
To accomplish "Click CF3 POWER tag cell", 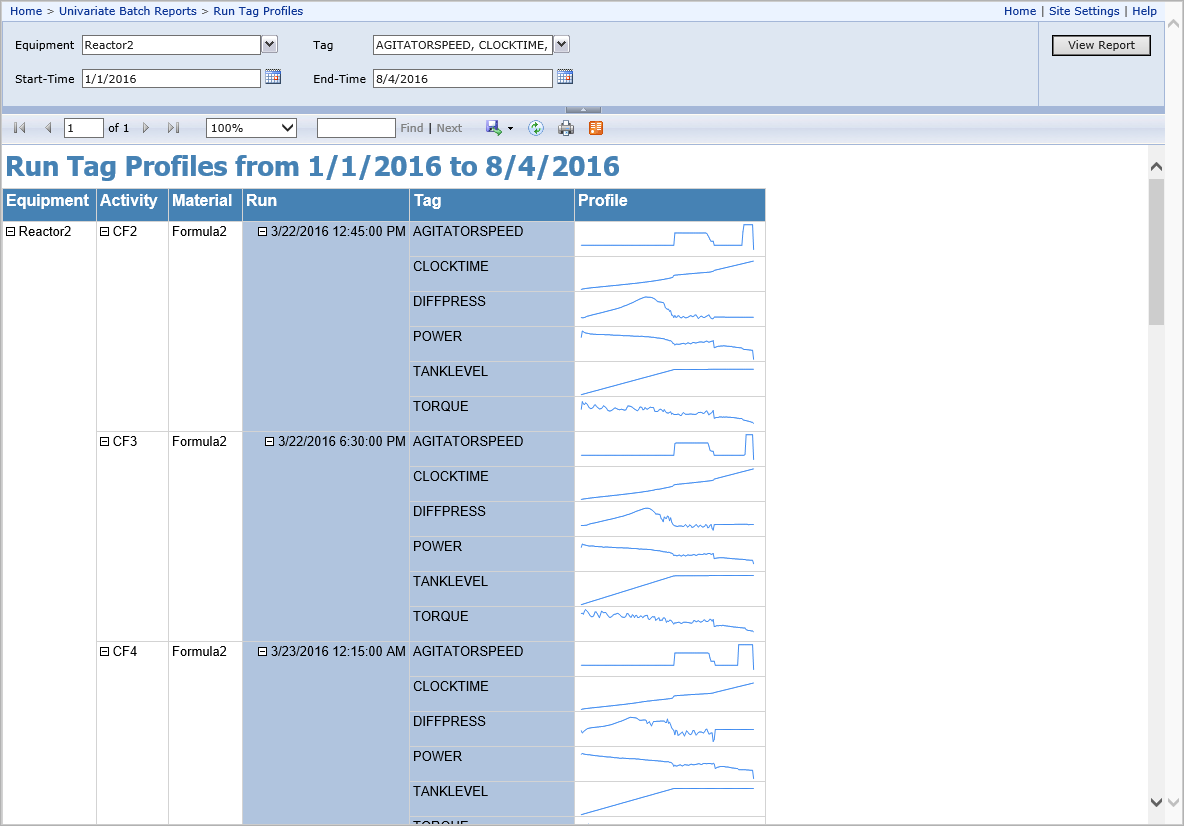I will tap(492, 554).
